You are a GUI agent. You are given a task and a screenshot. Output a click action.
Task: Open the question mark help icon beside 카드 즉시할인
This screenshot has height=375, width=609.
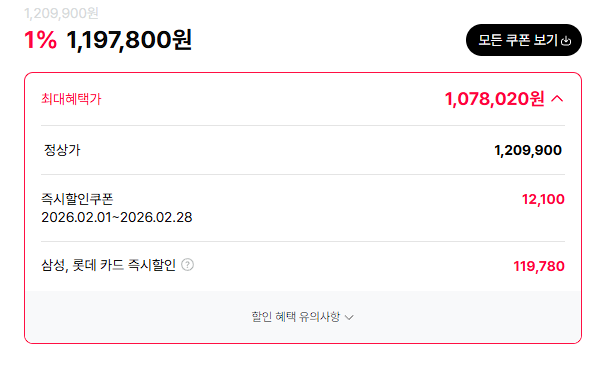click(187, 265)
